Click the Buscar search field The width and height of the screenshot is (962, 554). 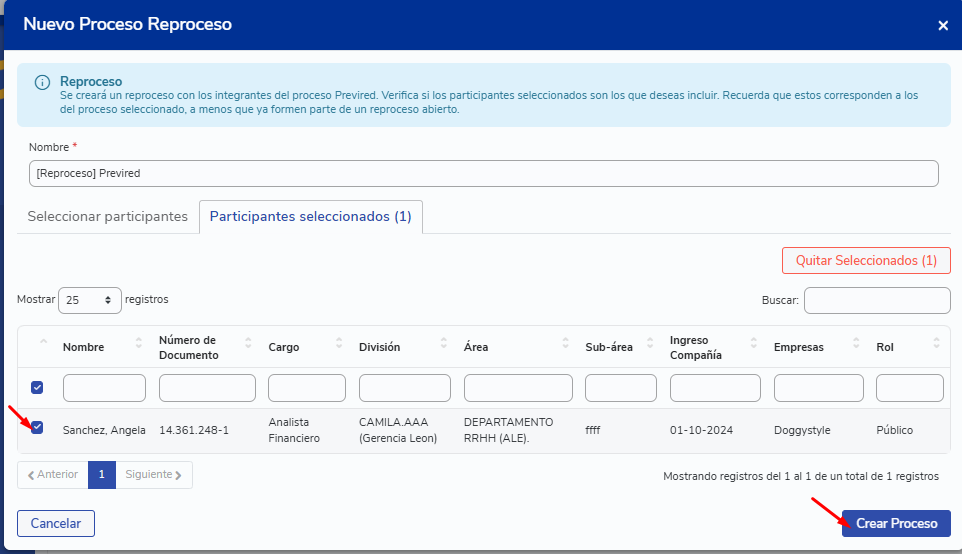click(x=877, y=301)
